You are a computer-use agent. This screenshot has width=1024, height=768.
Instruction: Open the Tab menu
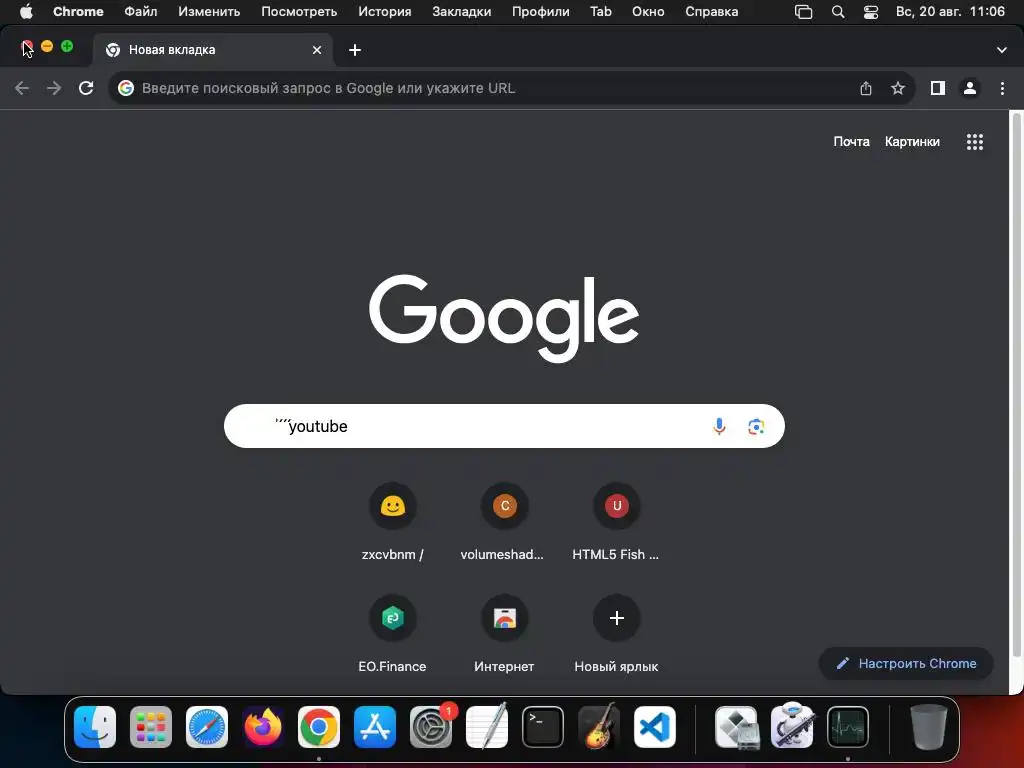pos(601,12)
